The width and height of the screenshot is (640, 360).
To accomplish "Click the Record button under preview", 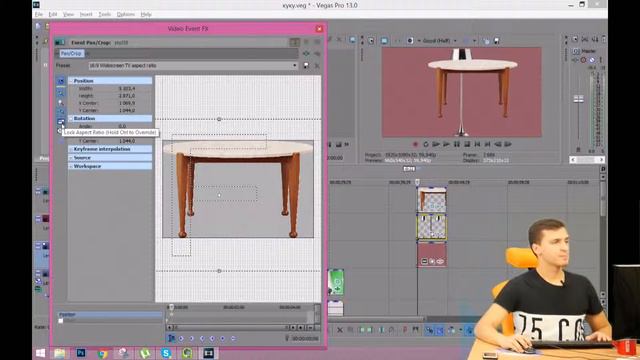I will point(416,144).
